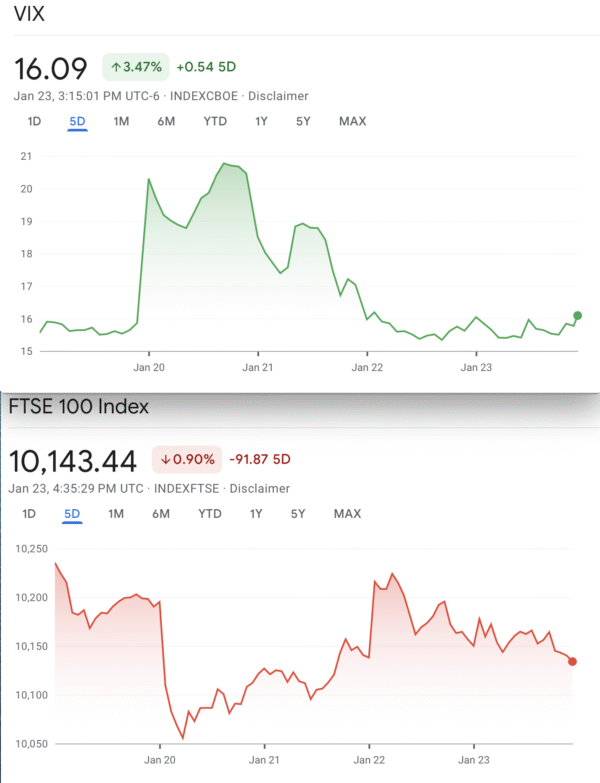Click the red endpoint dot on FTSE chart
This screenshot has width=600, height=783.
pos(572,661)
